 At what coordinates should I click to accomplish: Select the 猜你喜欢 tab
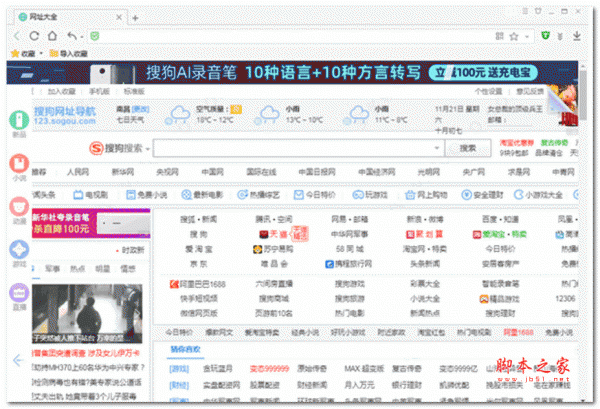coord(185,349)
